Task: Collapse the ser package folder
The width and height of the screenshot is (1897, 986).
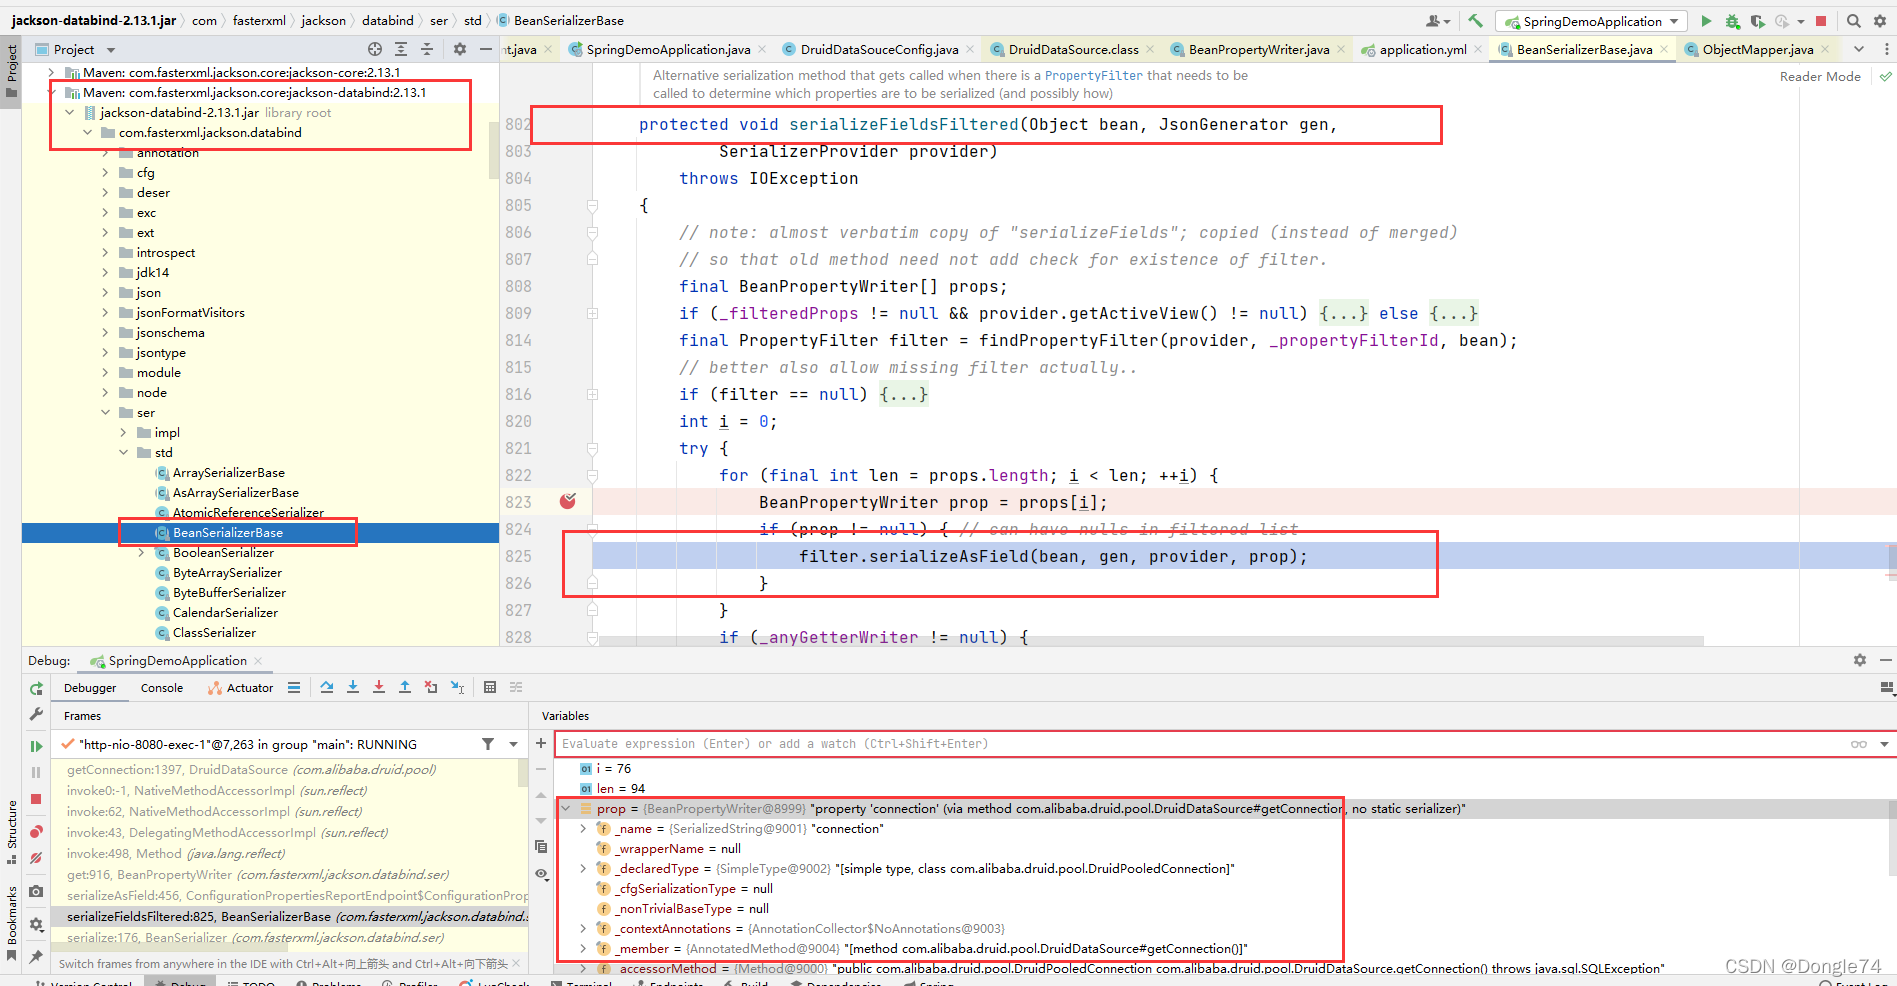Action: click(x=105, y=413)
